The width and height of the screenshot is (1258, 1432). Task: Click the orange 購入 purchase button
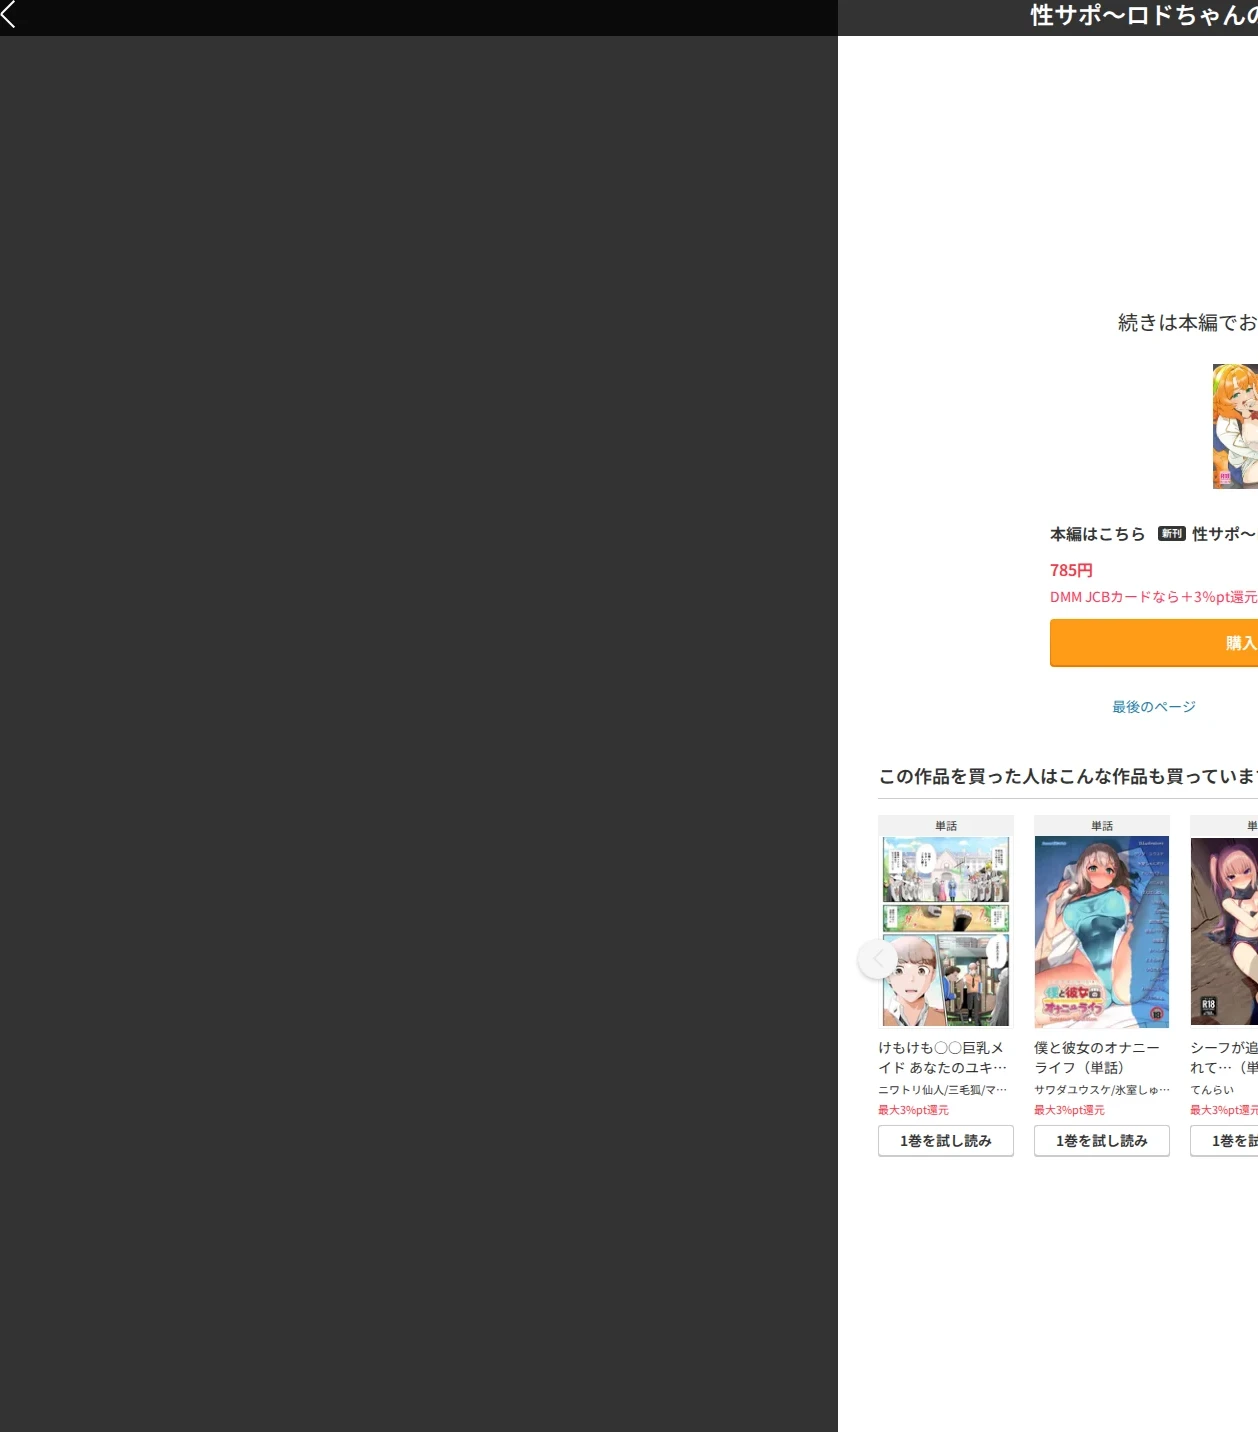1154,643
